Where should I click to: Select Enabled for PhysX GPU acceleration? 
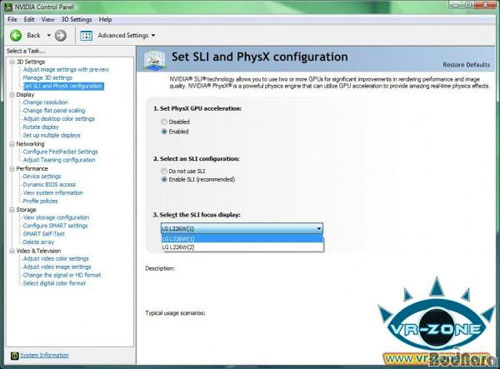tap(164, 131)
